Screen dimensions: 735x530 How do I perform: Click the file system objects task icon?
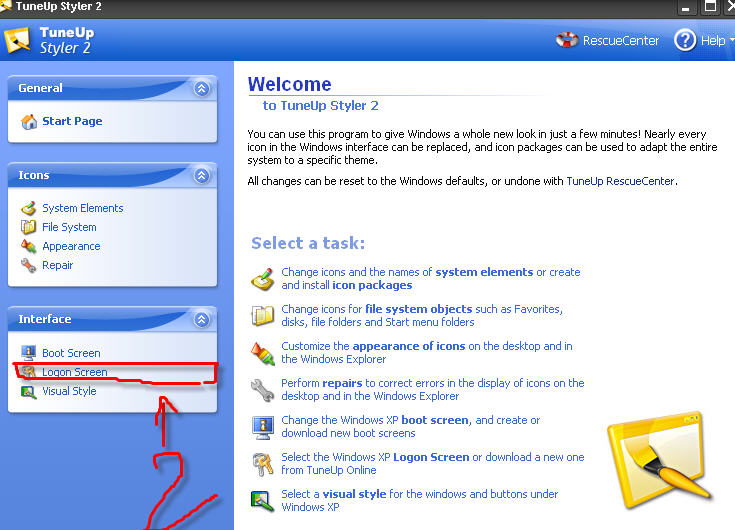(263, 315)
